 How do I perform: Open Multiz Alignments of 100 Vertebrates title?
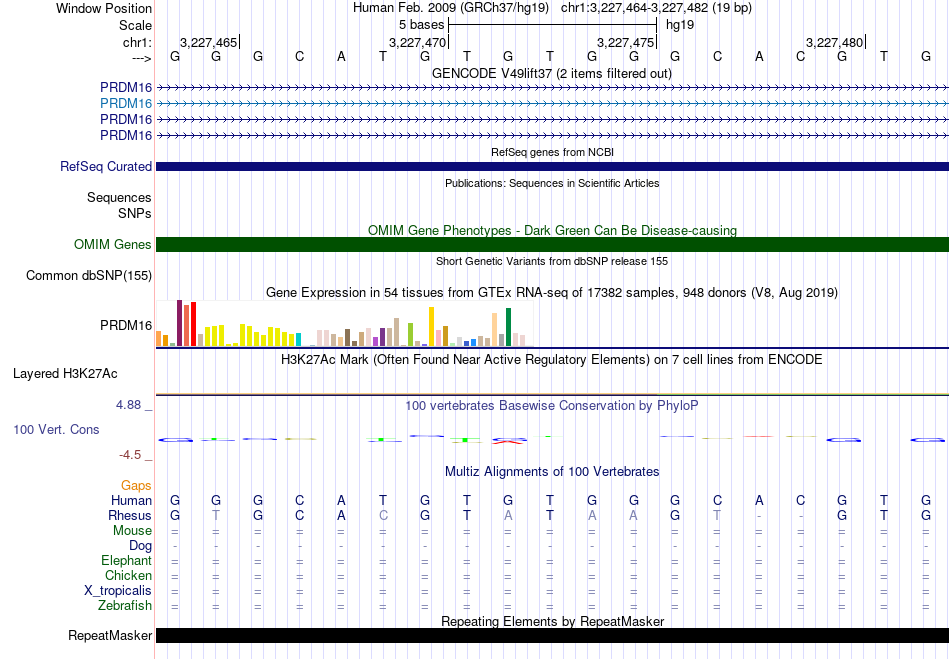tap(552, 471)
